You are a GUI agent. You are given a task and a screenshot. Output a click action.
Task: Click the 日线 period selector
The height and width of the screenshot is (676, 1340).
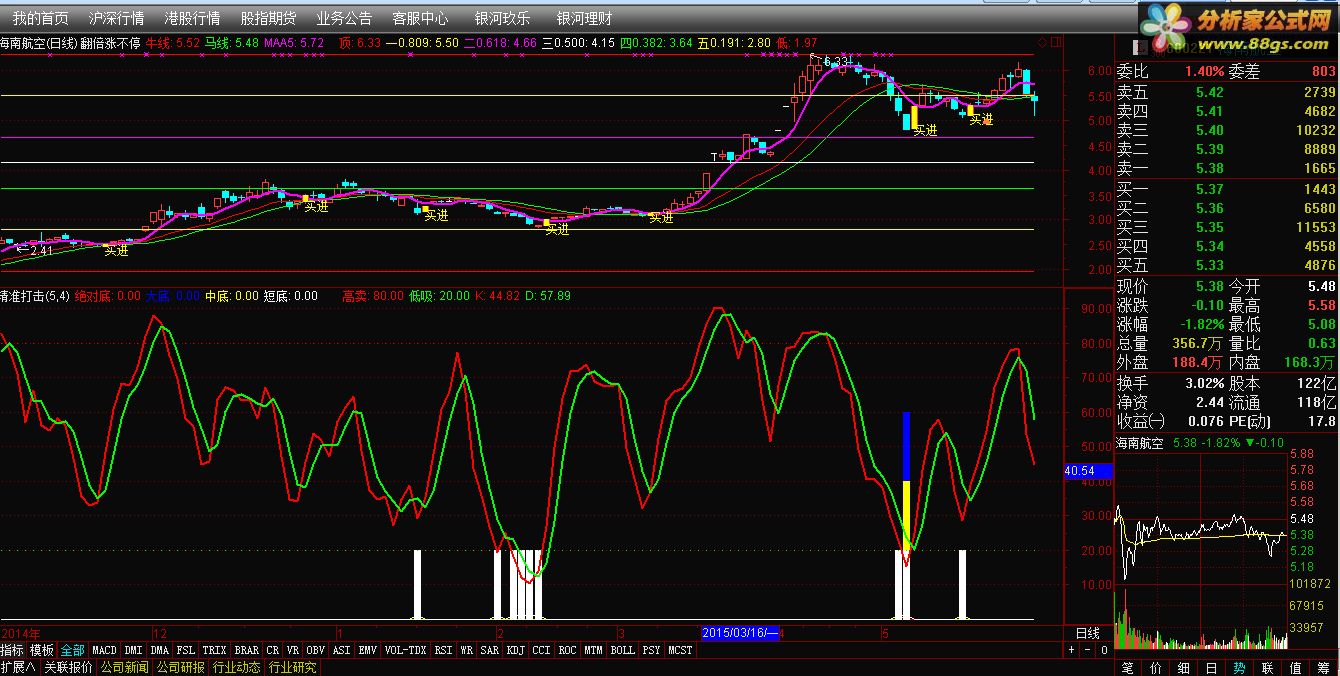tap(1087, 633)
